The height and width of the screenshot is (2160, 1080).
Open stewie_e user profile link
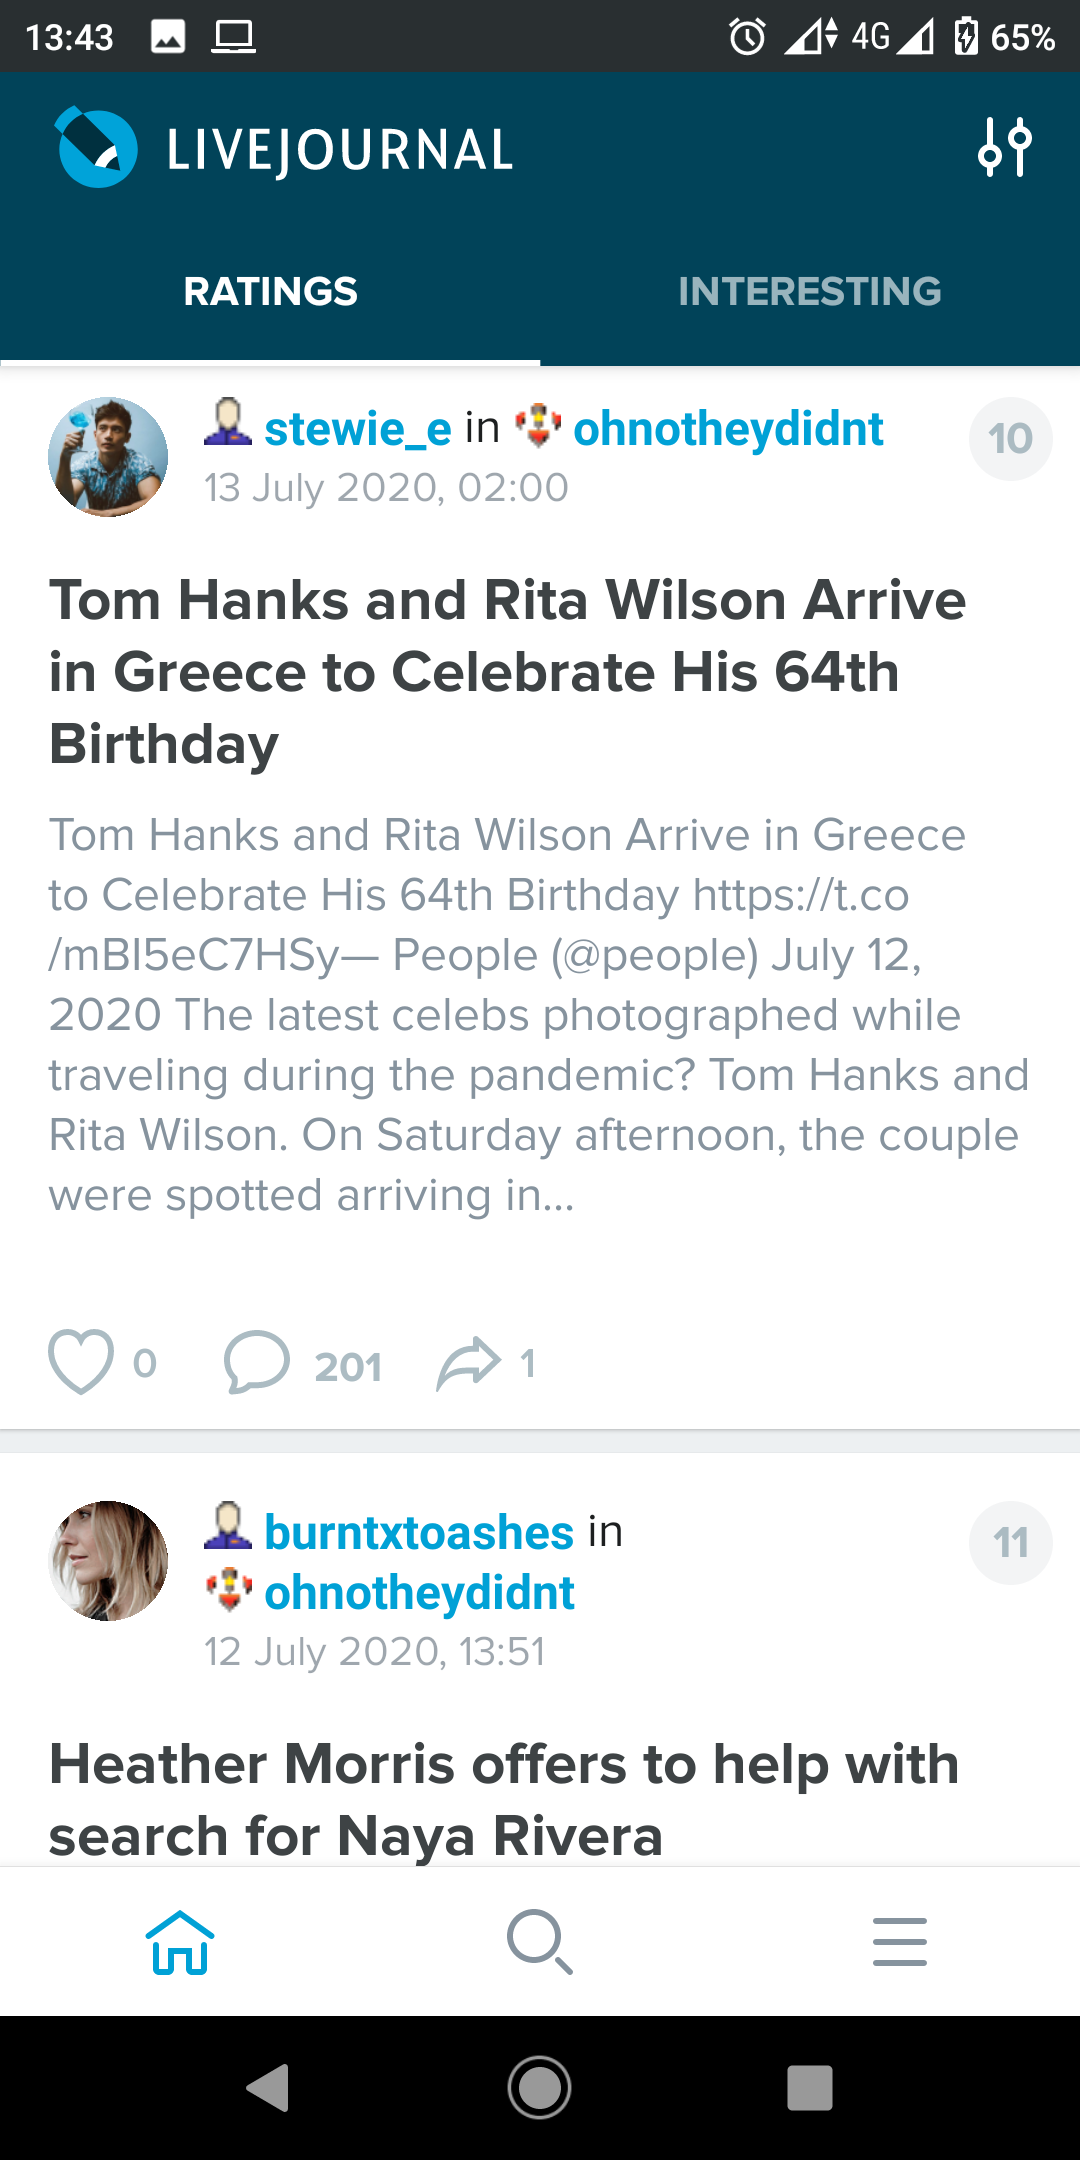358,429
